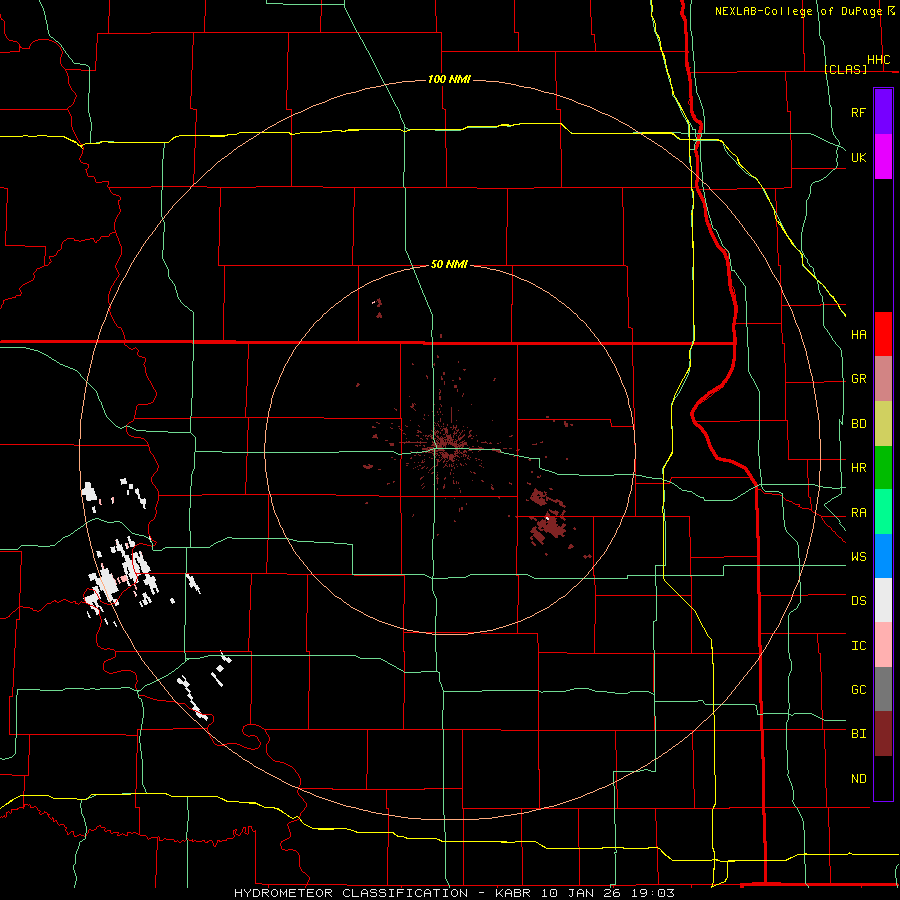Click the RA rain legend swatch
Viewport: 900px width, 900px height.
(x=883, y=512)
